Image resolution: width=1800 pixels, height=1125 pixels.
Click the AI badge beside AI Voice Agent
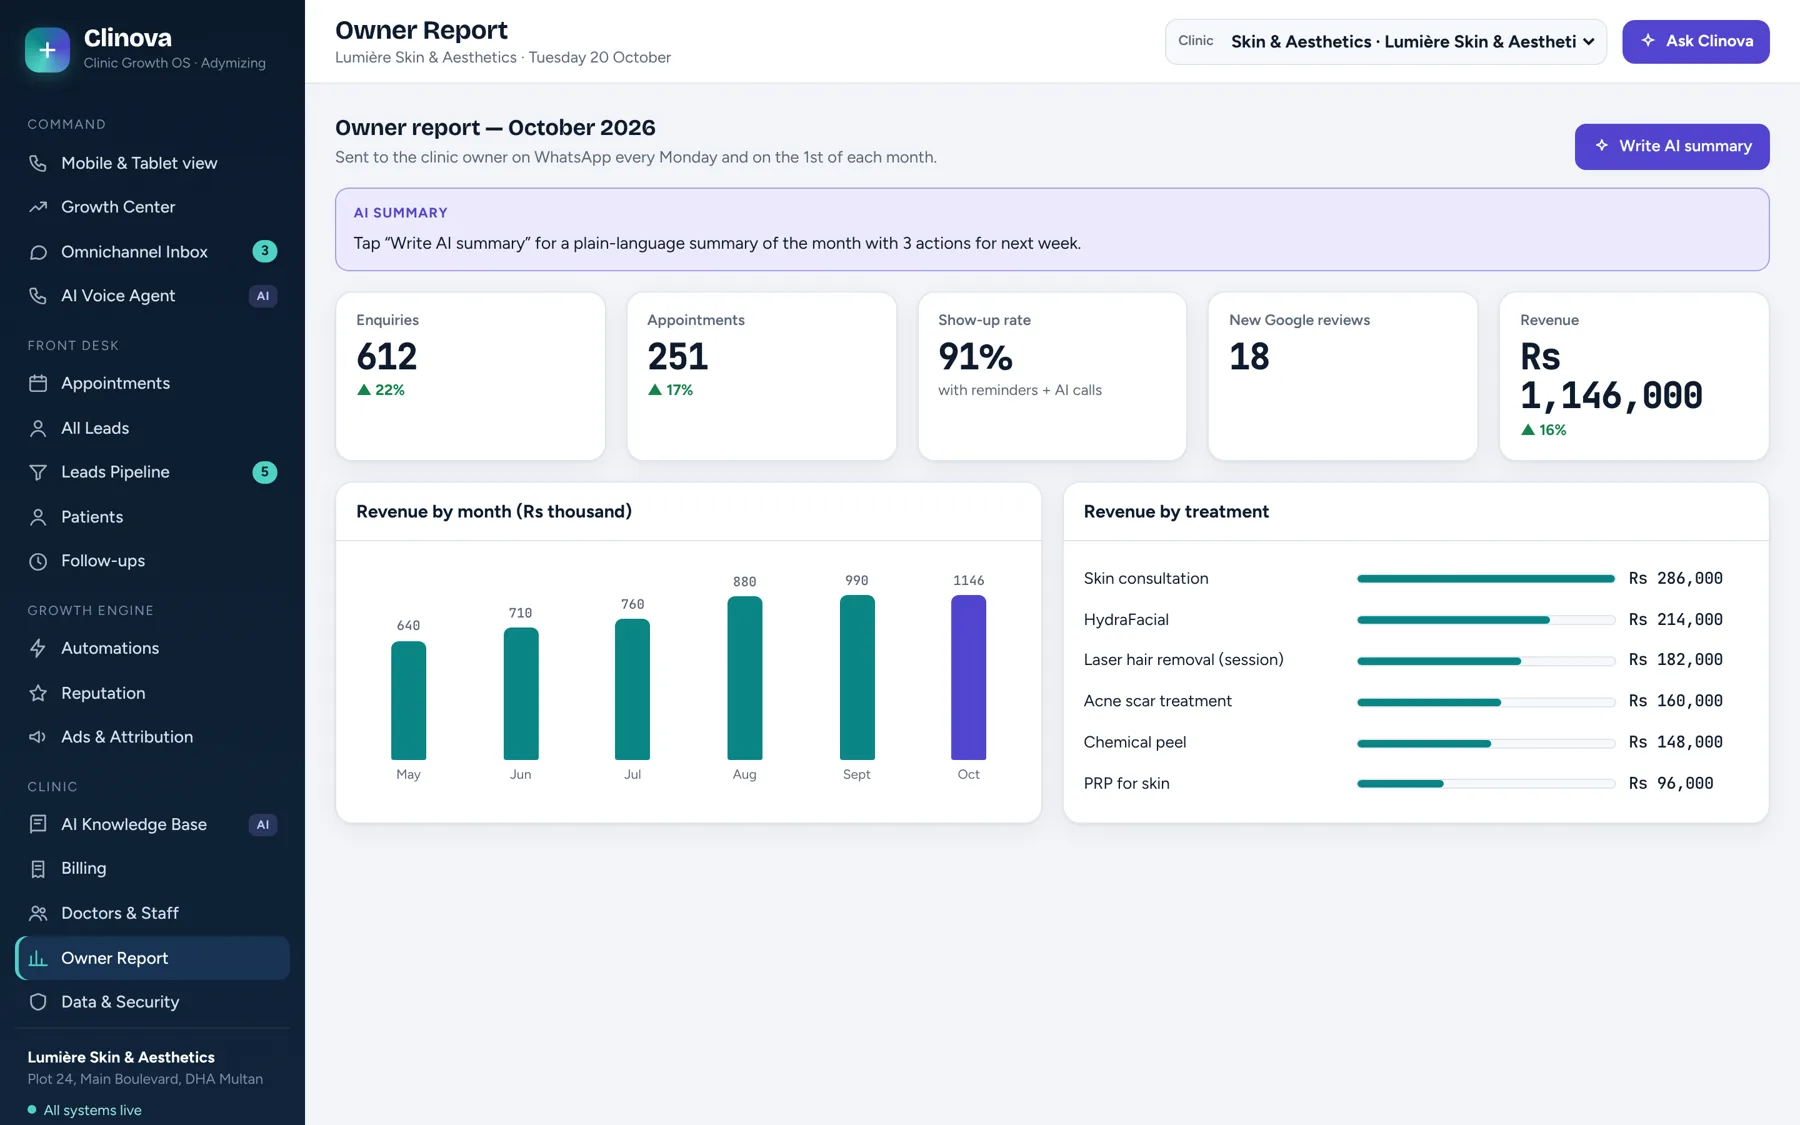click(263, 296)
